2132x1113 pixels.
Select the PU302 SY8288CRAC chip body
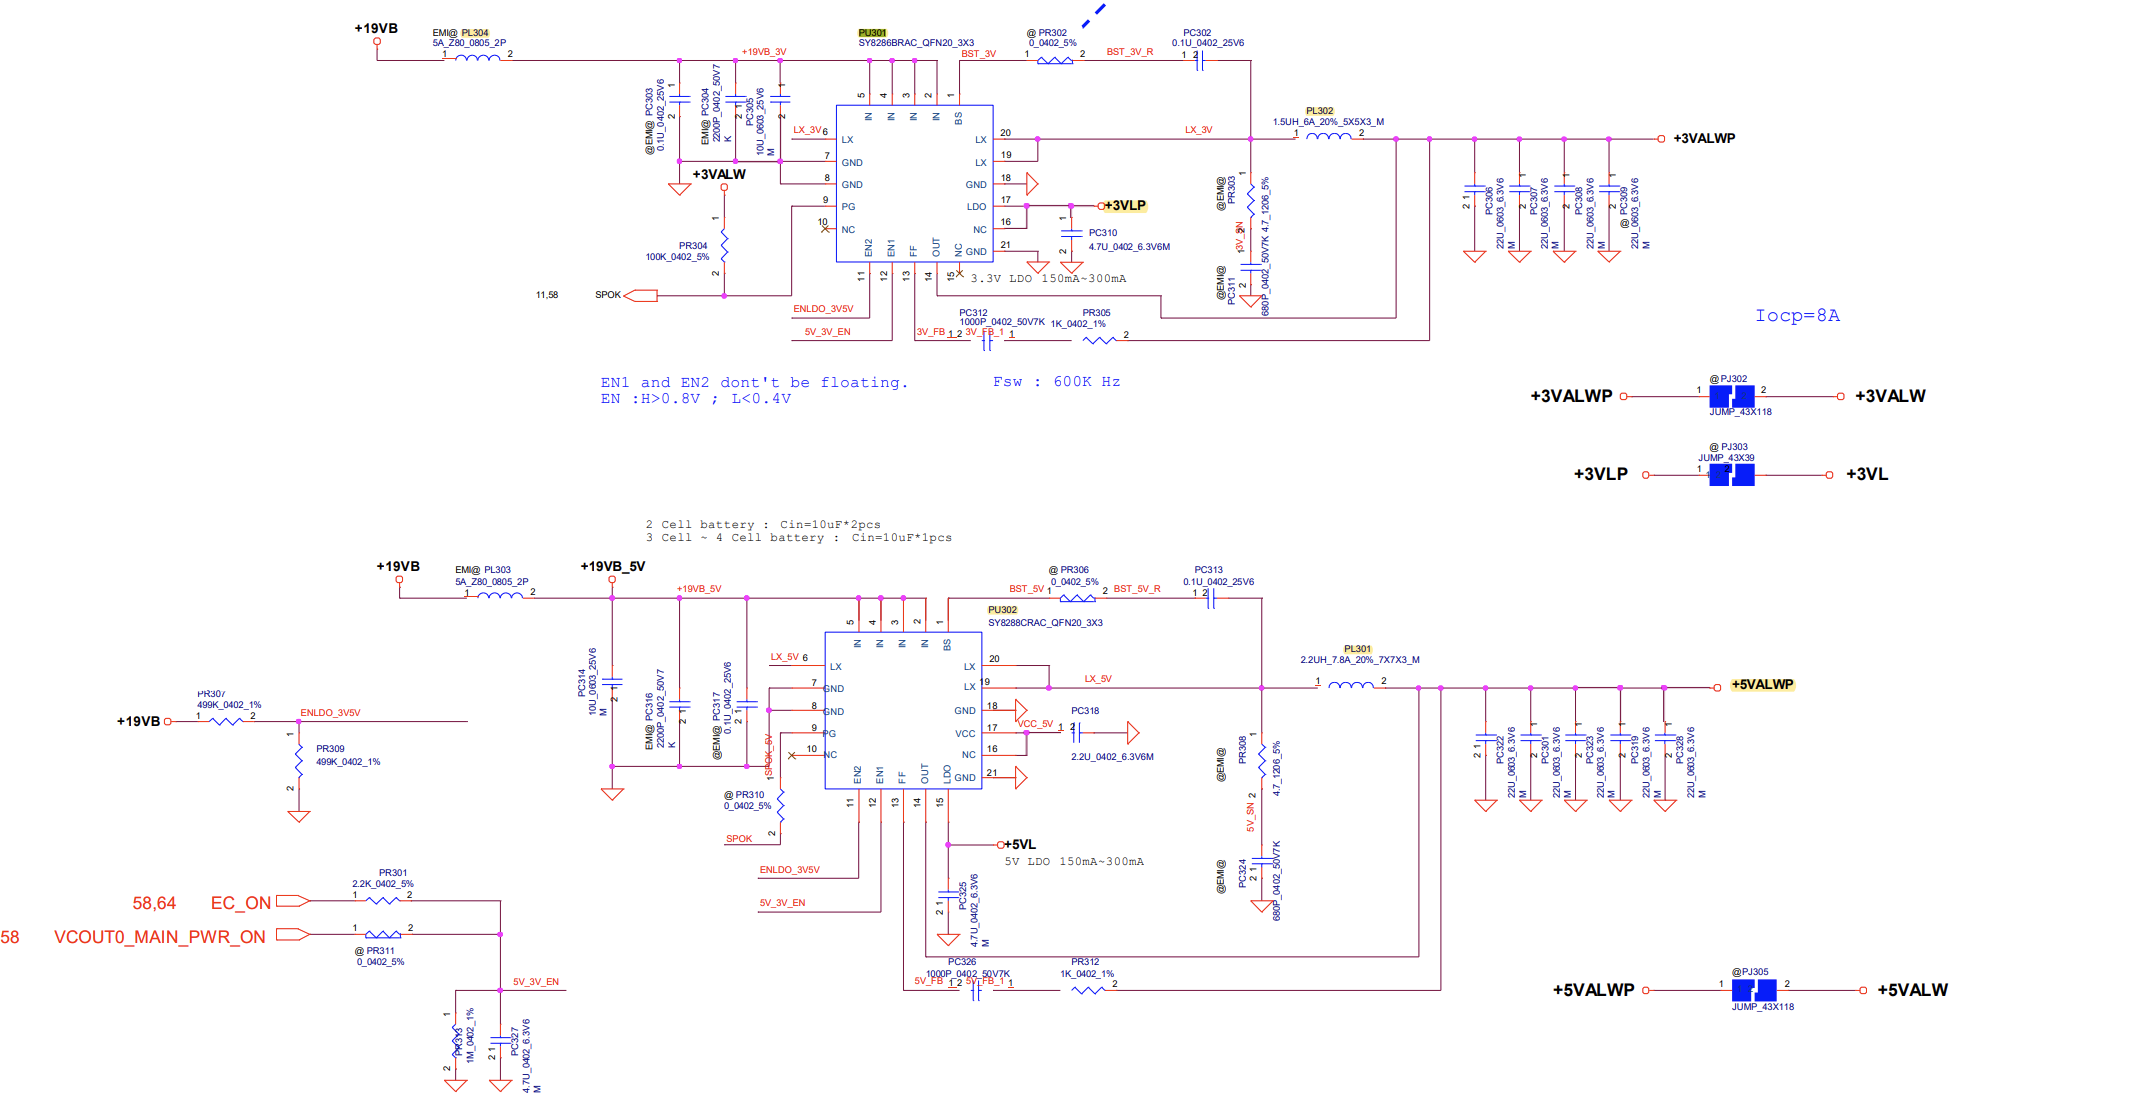point(902,710)
